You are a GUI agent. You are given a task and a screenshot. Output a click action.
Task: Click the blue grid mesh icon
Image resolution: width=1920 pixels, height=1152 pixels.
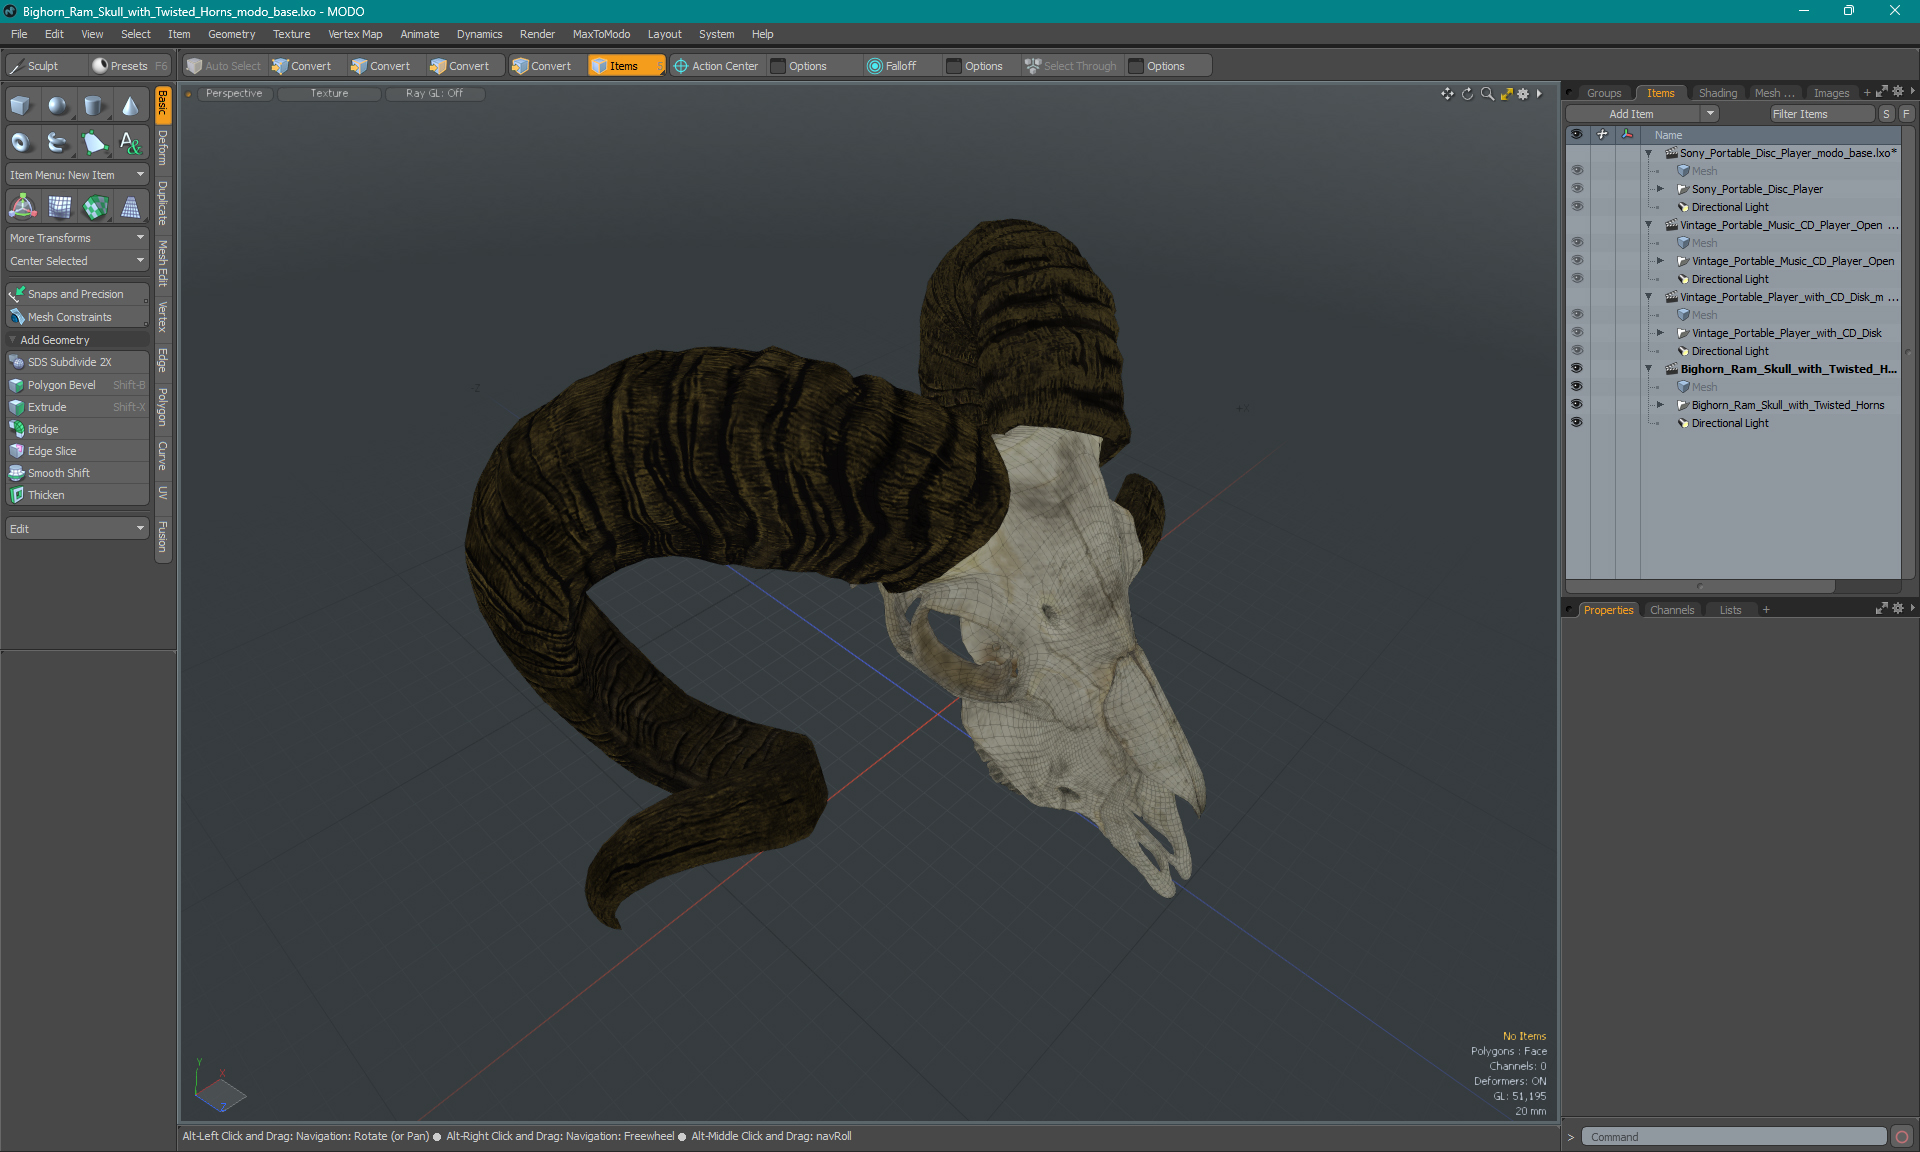click(x=59, y=207)
